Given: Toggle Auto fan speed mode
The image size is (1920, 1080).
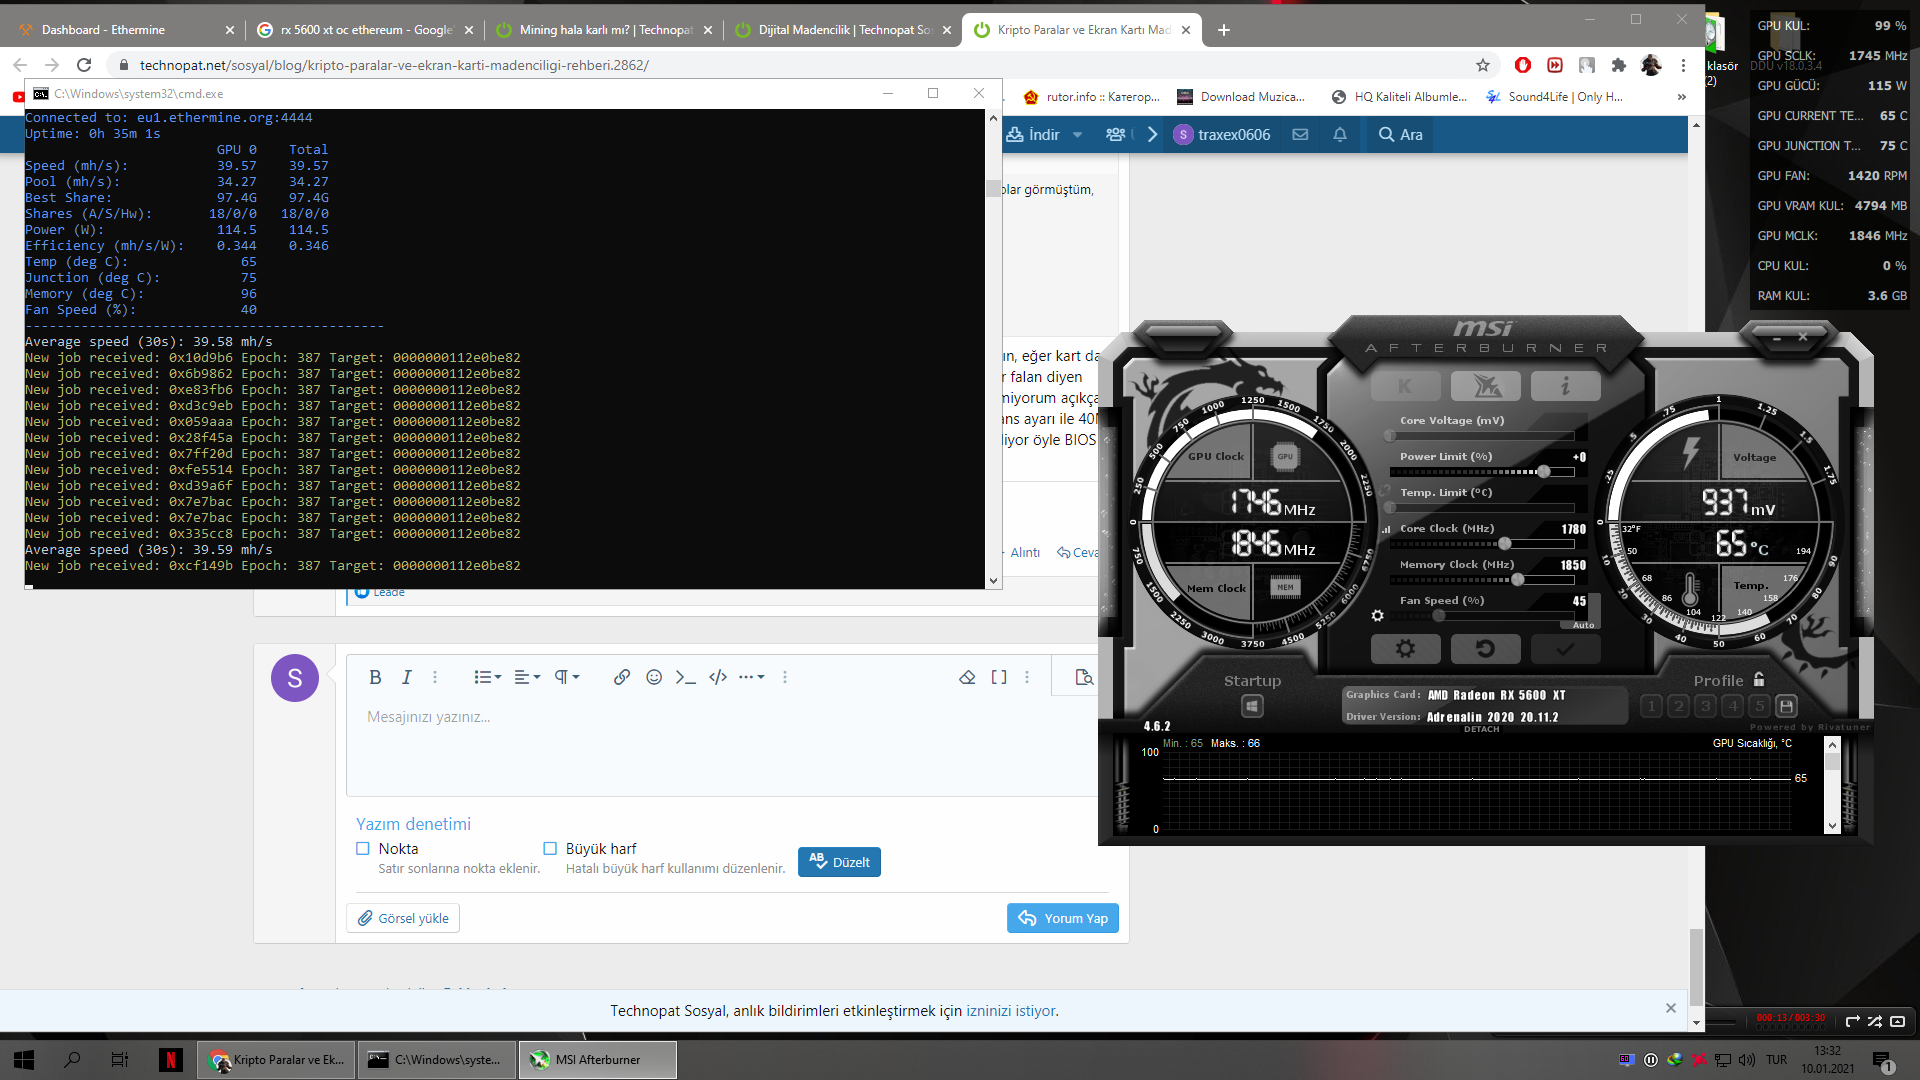Looking at the screenshot, I should 1583,625.
